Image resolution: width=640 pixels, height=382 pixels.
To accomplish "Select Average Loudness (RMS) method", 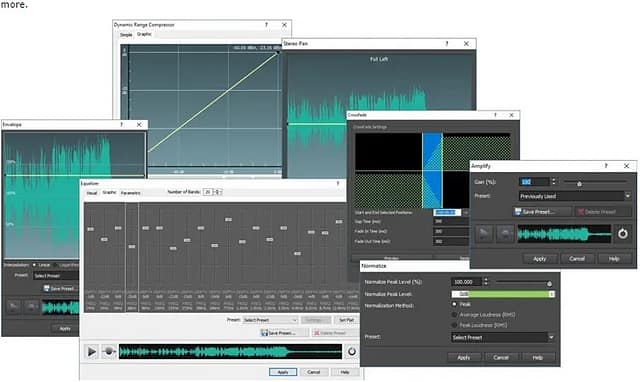I will (x=454, y=315).
